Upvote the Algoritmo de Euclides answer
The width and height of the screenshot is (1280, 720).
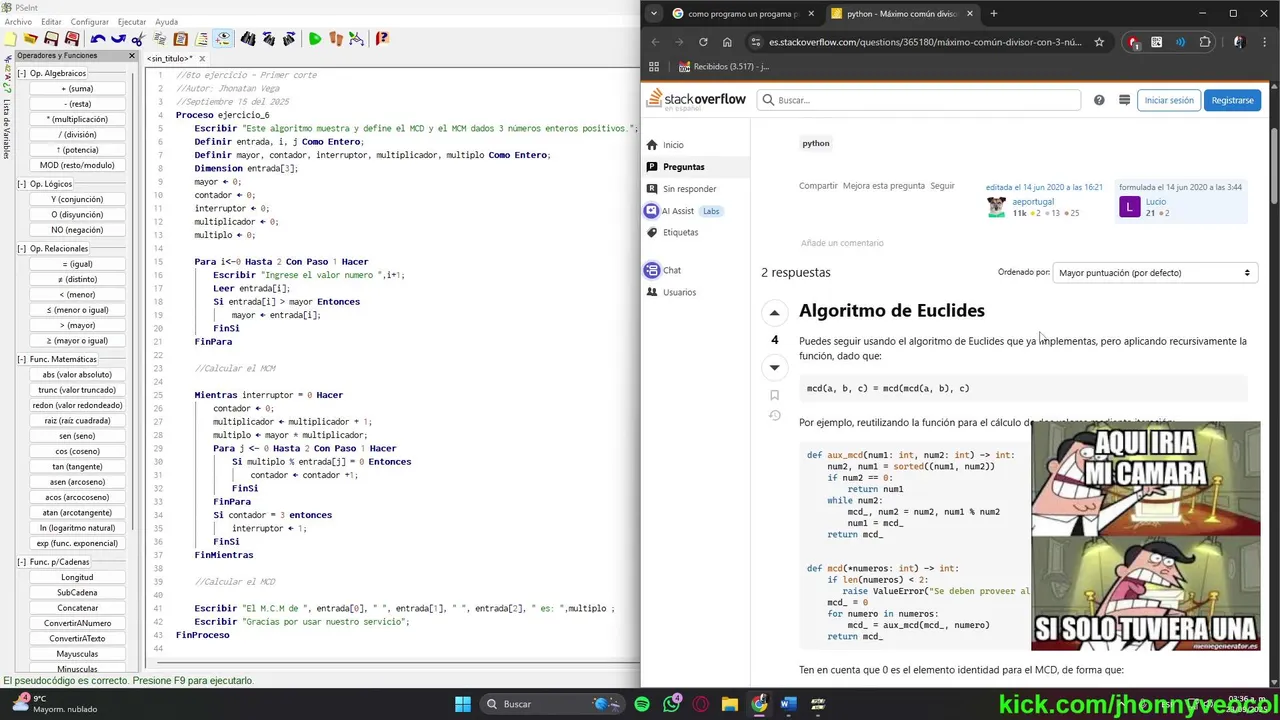(774, 313)
